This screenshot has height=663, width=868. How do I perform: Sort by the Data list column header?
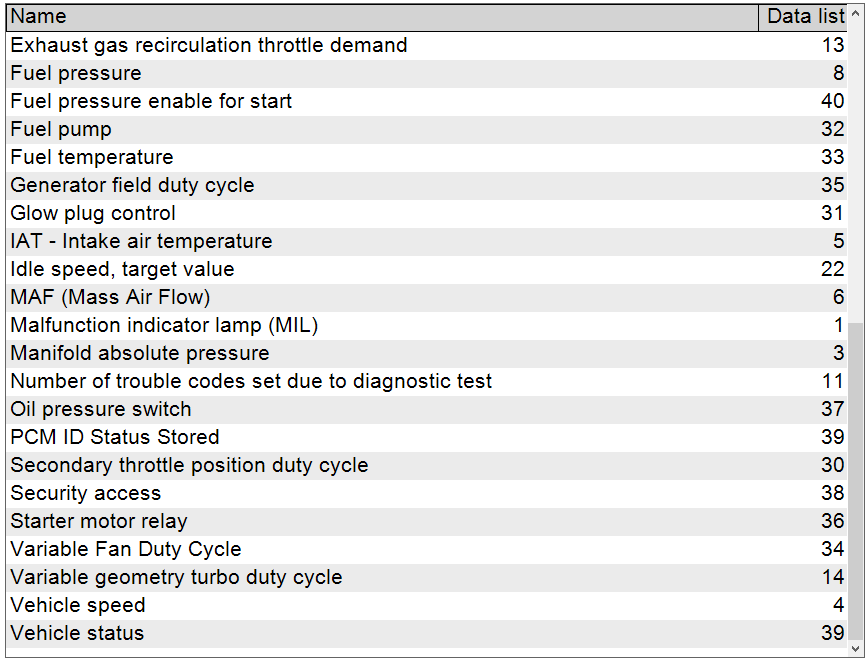(x=804, y=17)
